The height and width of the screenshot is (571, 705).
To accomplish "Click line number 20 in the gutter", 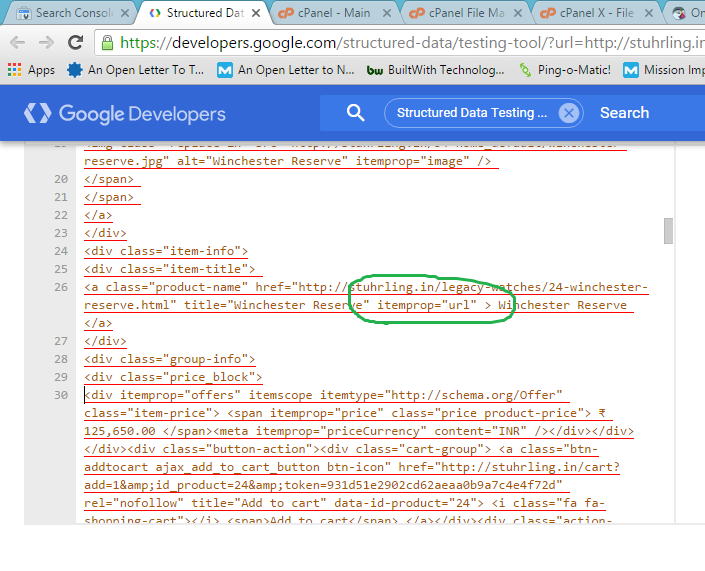I will click(61, 179).
